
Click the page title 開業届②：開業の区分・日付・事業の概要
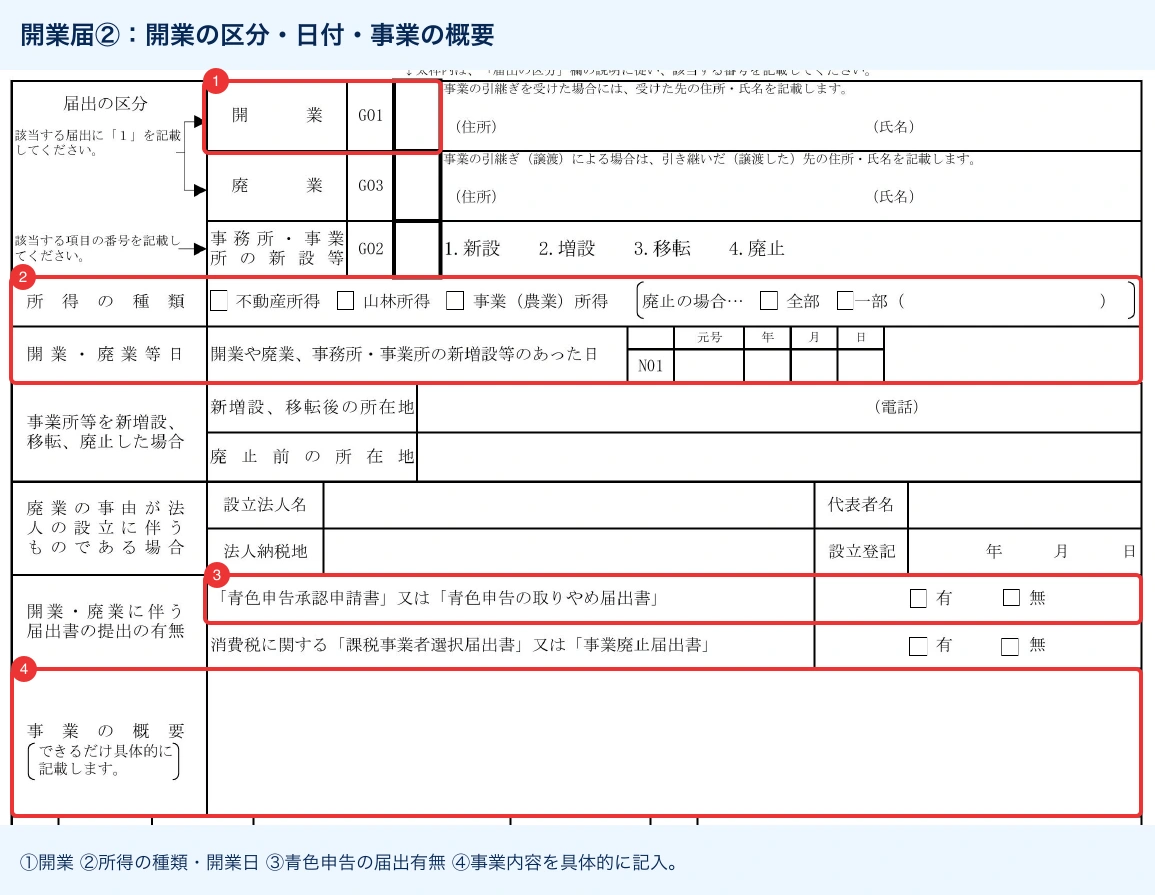(x=257, y=35)
